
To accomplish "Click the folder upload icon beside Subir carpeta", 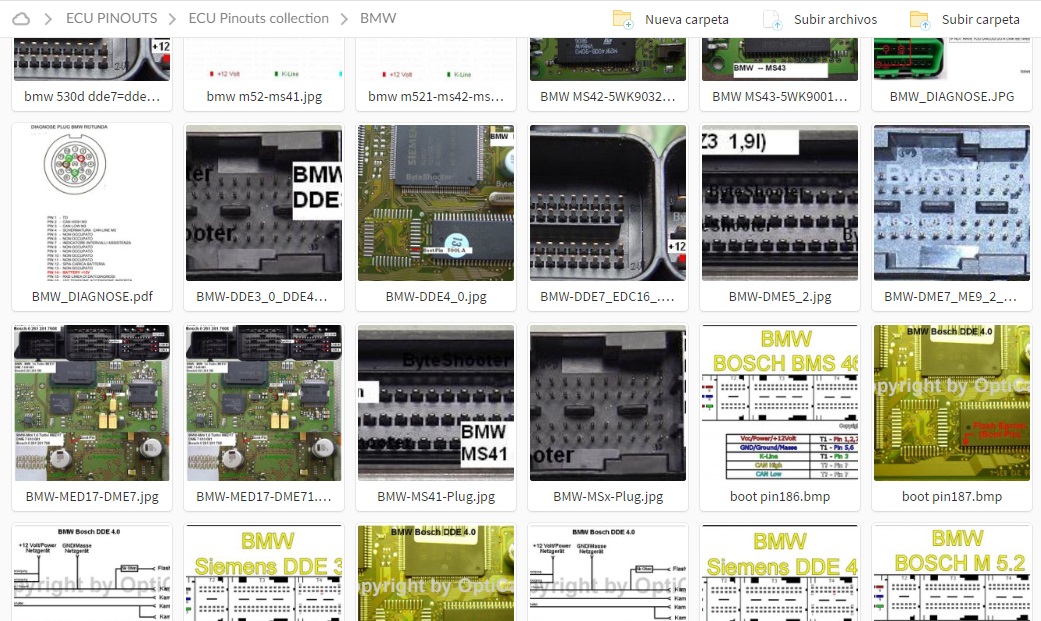I will [x=920, y=18].
